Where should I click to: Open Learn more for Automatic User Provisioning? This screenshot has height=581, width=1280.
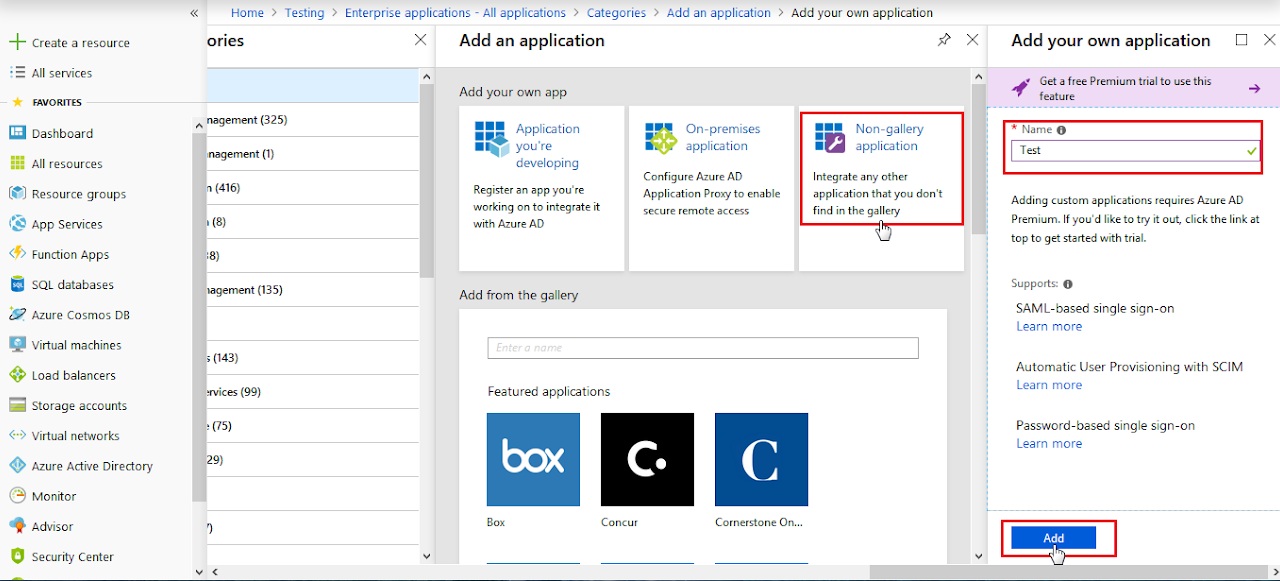(x=1049, y=385)
